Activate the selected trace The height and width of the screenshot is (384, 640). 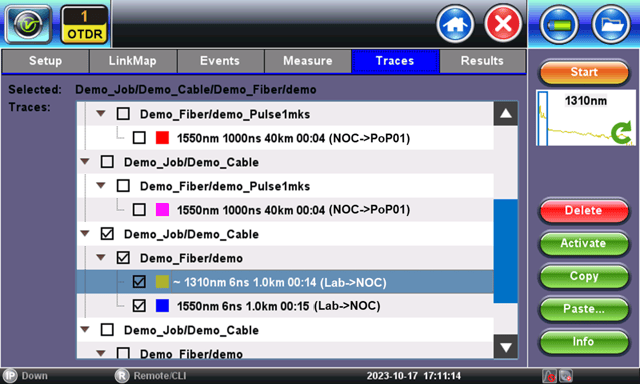pyautogui.click(x=584, y=243)
